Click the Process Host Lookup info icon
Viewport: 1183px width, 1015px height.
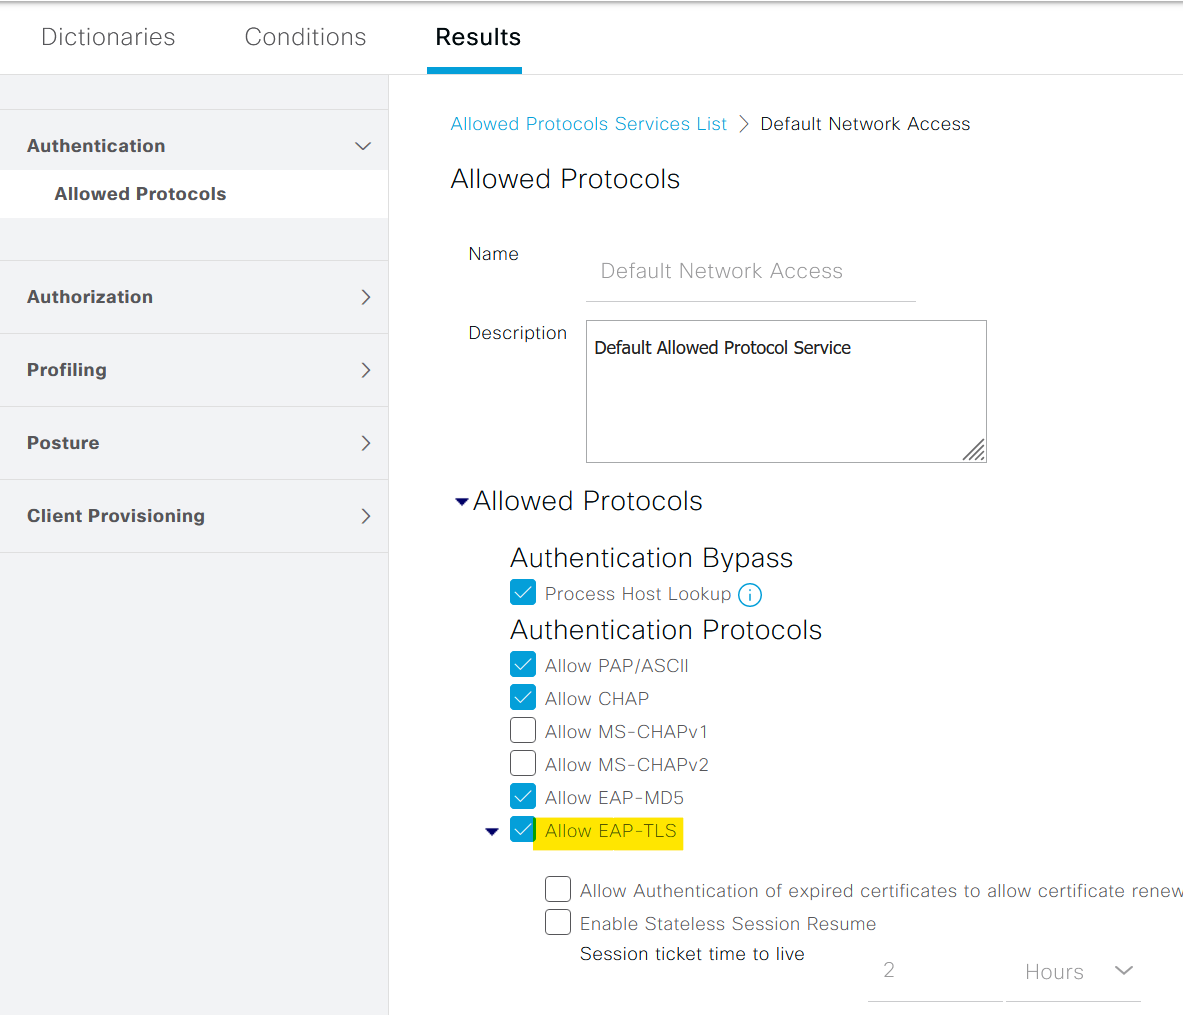[749, 595]
